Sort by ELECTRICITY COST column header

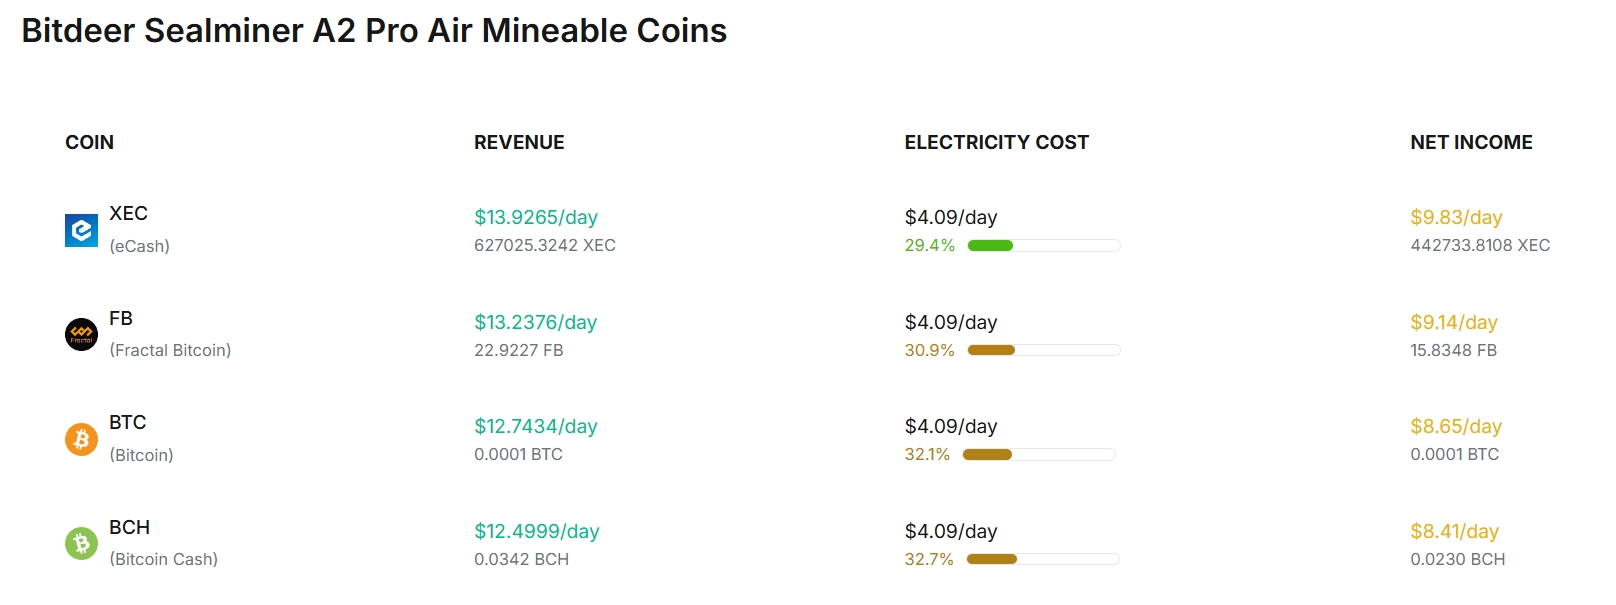(x=996, y=142)
